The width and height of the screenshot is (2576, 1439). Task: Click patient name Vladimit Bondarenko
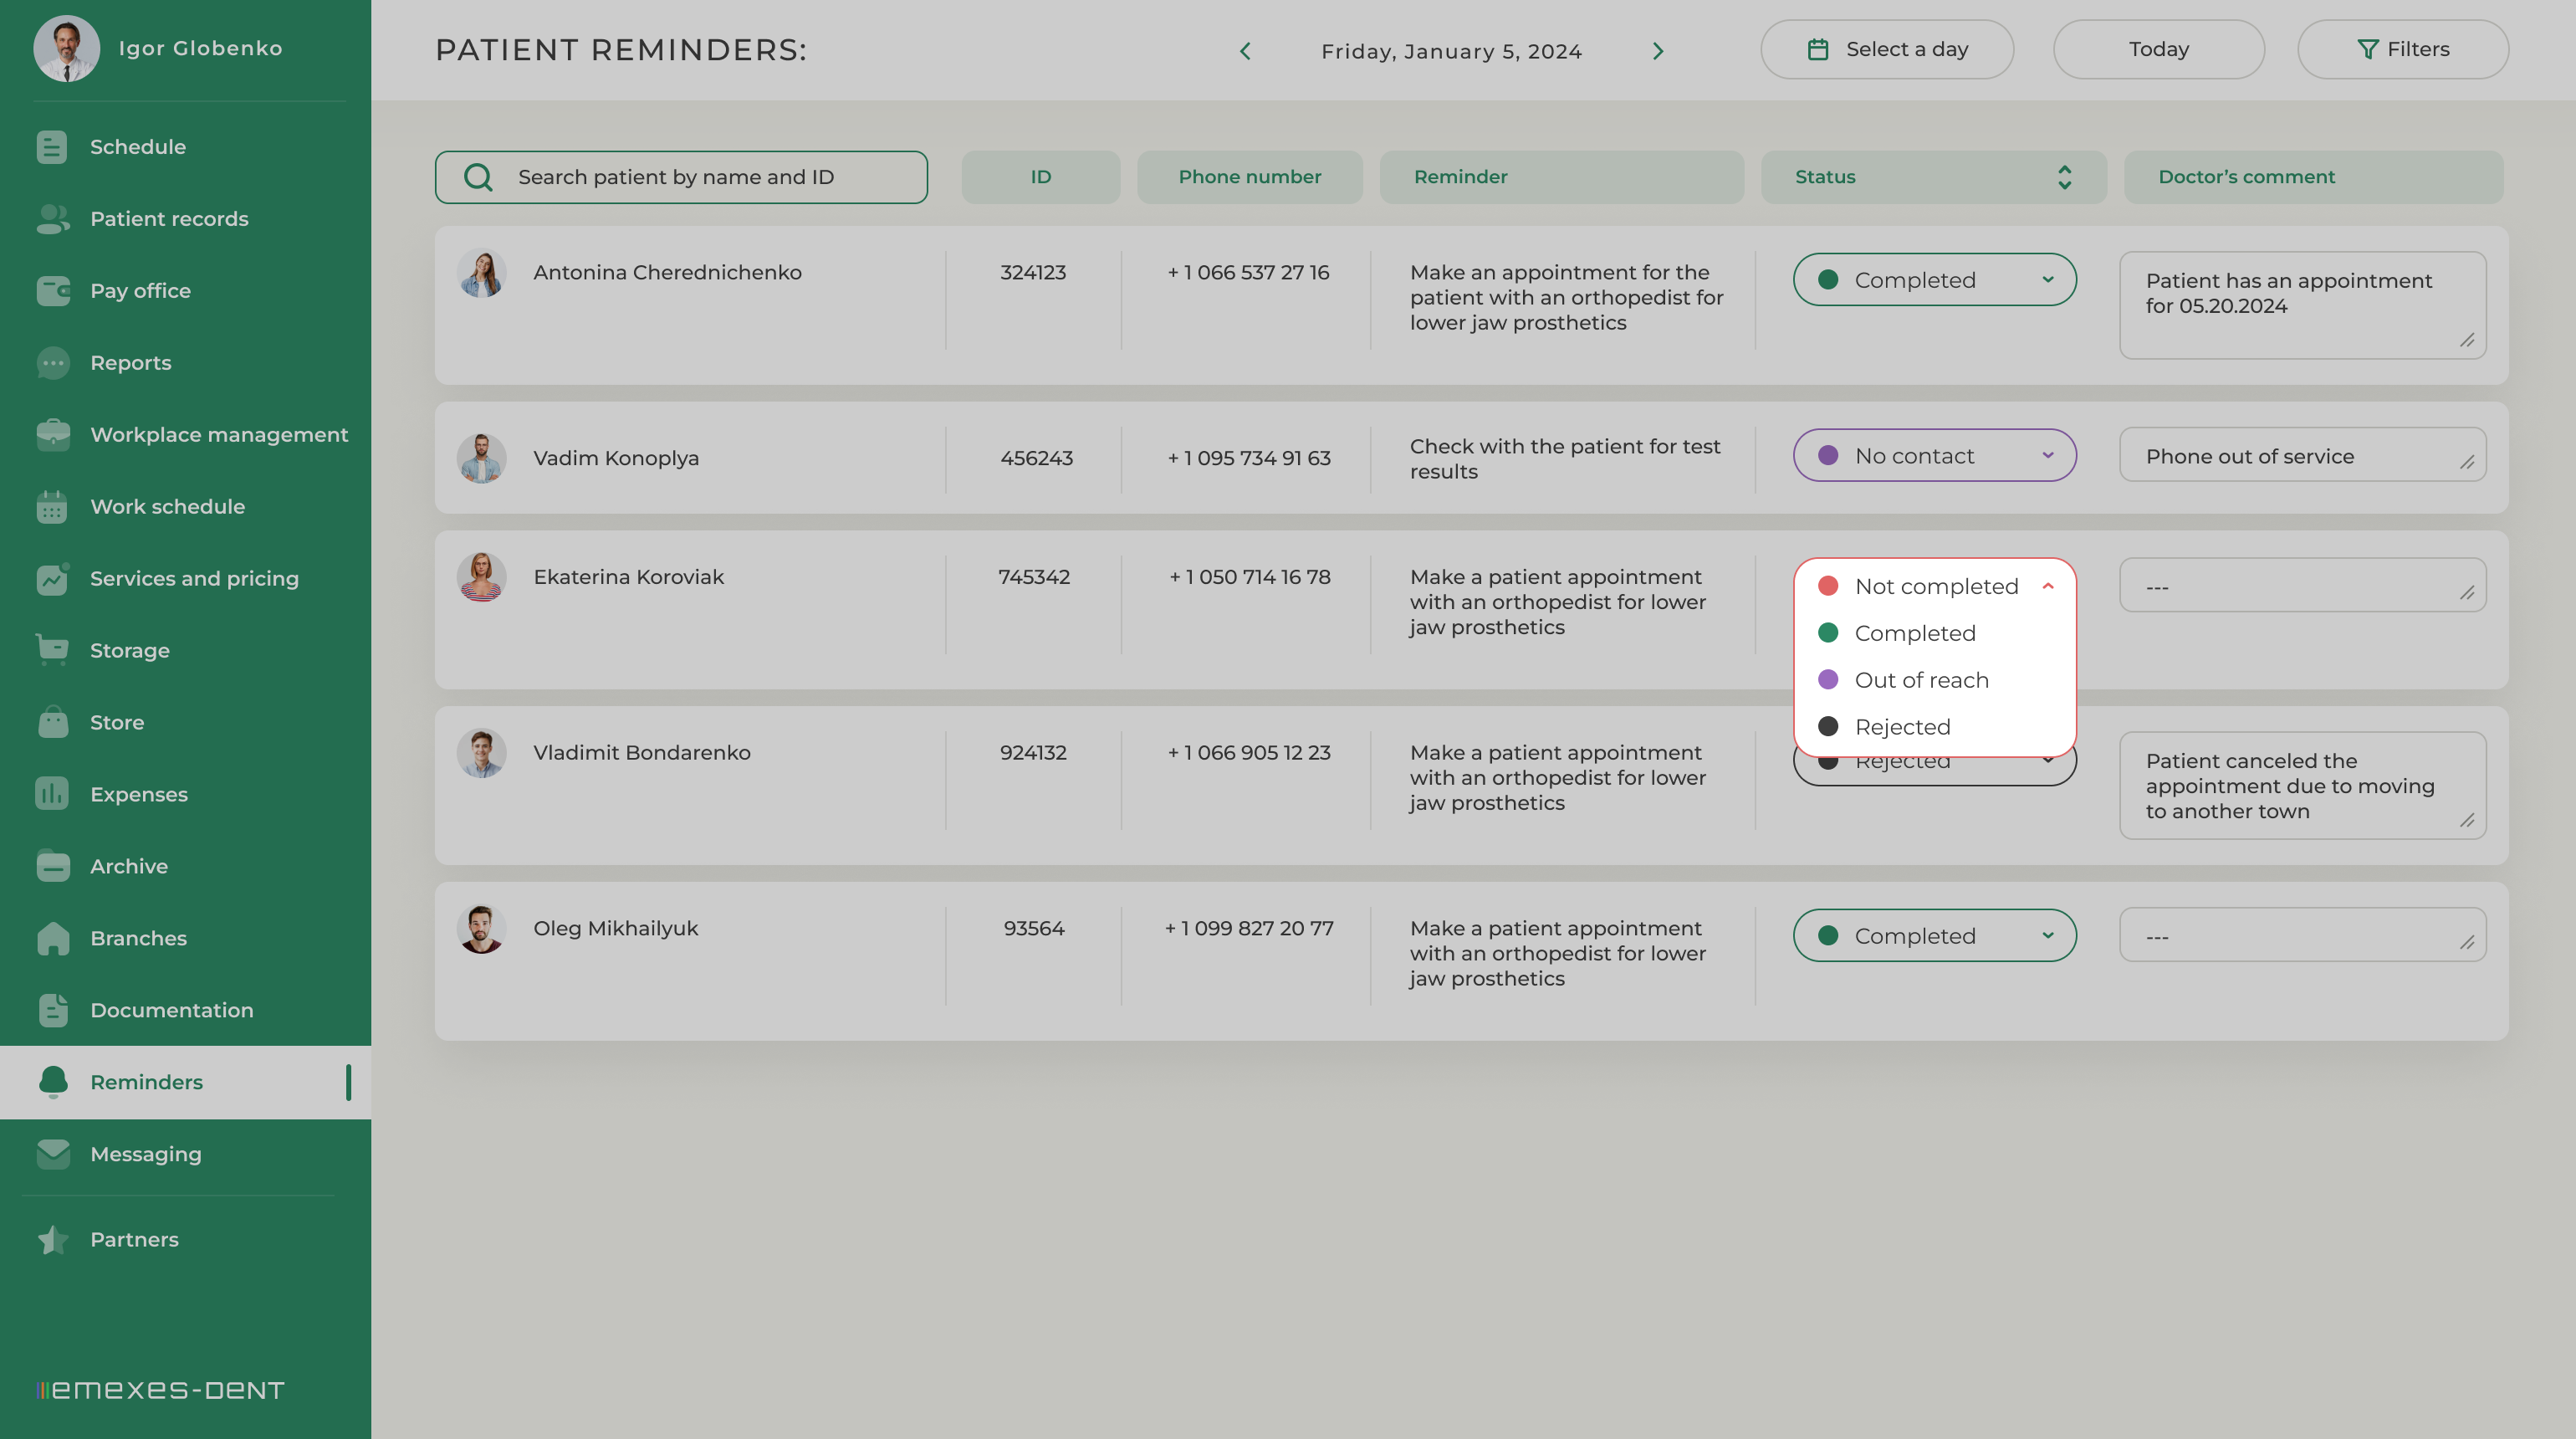[x=641, y=753]
